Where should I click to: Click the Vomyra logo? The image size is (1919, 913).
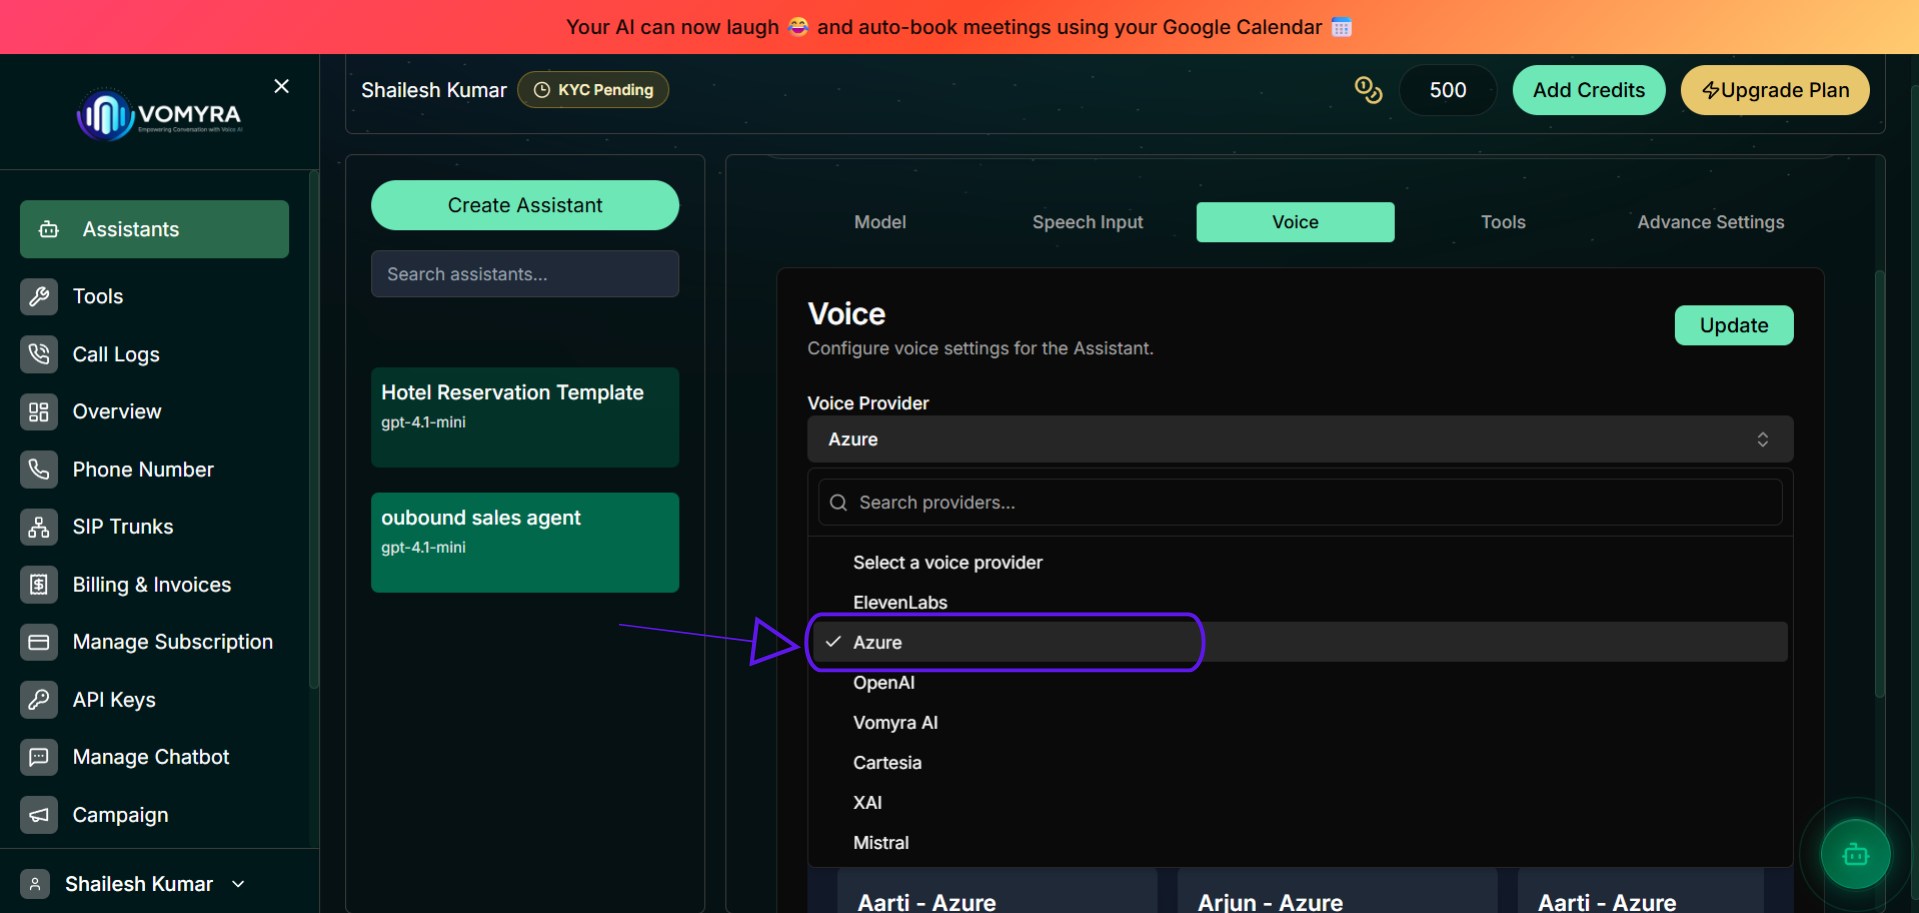click(160, 115)
